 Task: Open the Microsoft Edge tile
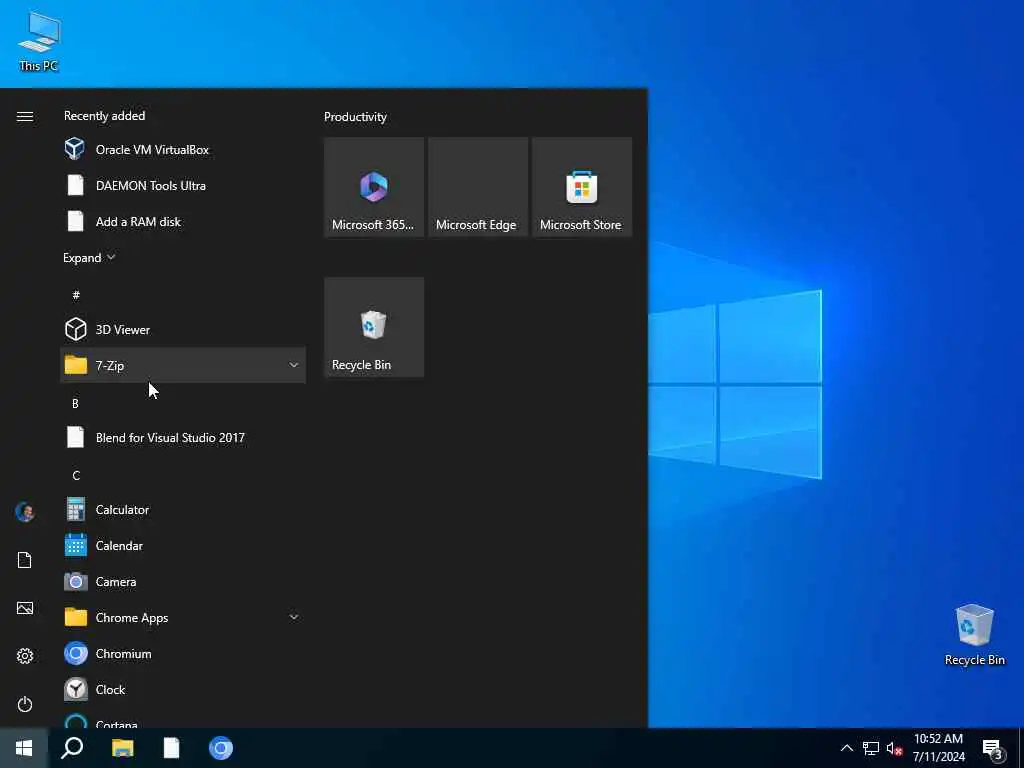click(x=477, y=187)
